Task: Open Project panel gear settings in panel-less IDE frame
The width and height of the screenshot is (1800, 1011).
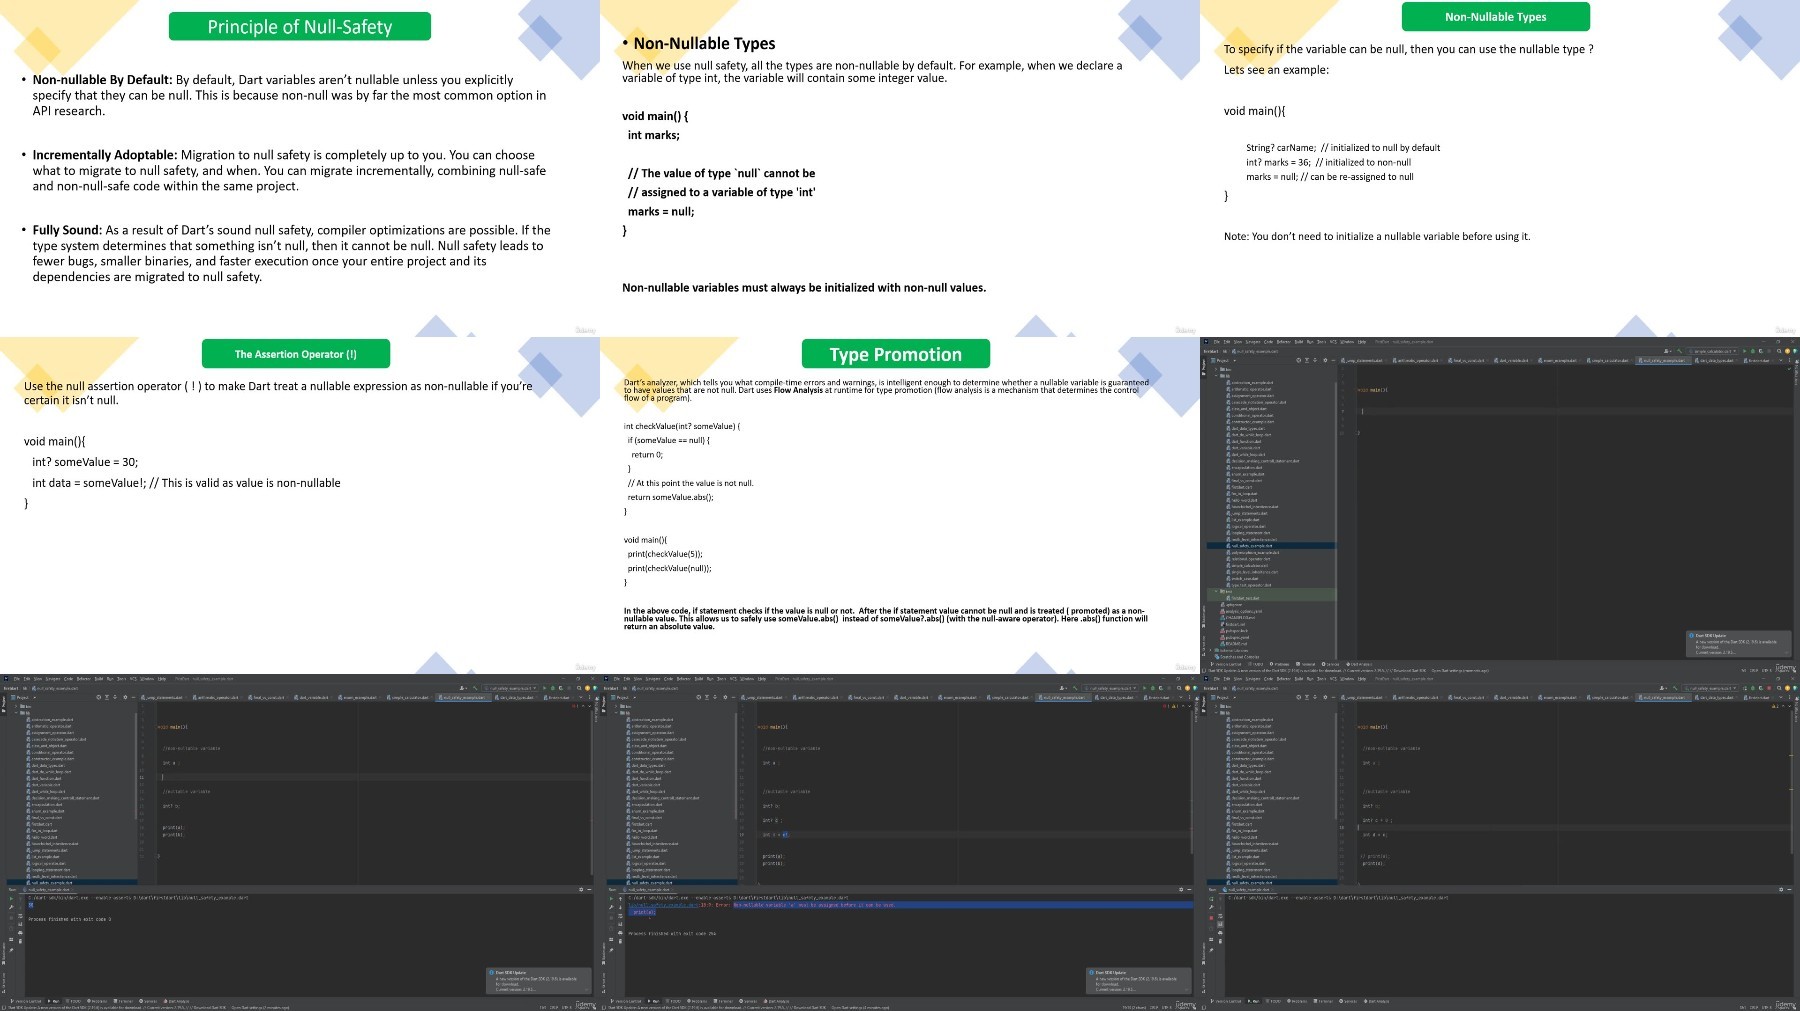Action: pyautogui.click(x=1325, y=360)
